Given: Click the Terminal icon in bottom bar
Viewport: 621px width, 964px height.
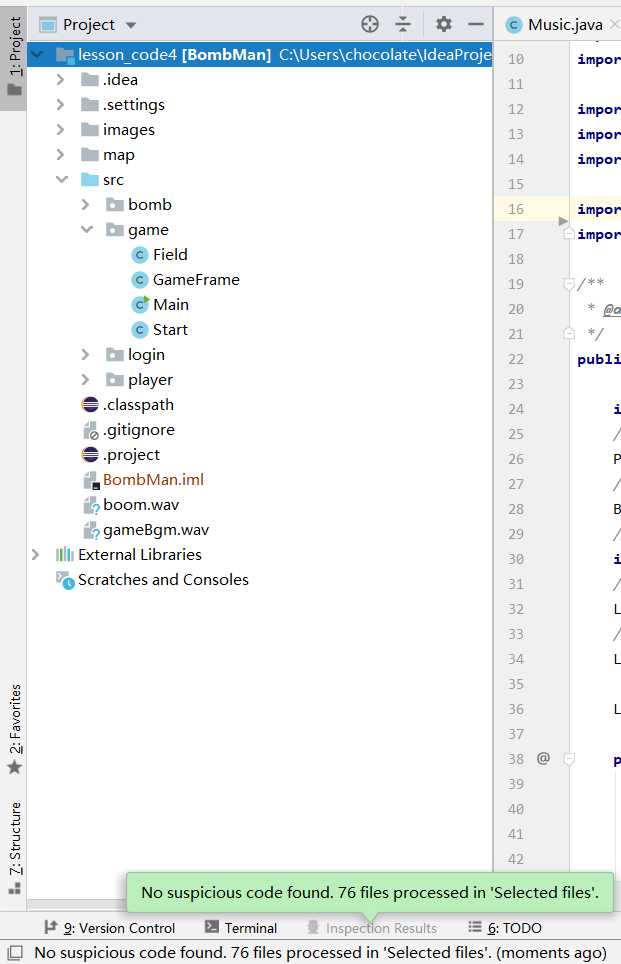Looking at the screenshot, I should pos(212,927).
